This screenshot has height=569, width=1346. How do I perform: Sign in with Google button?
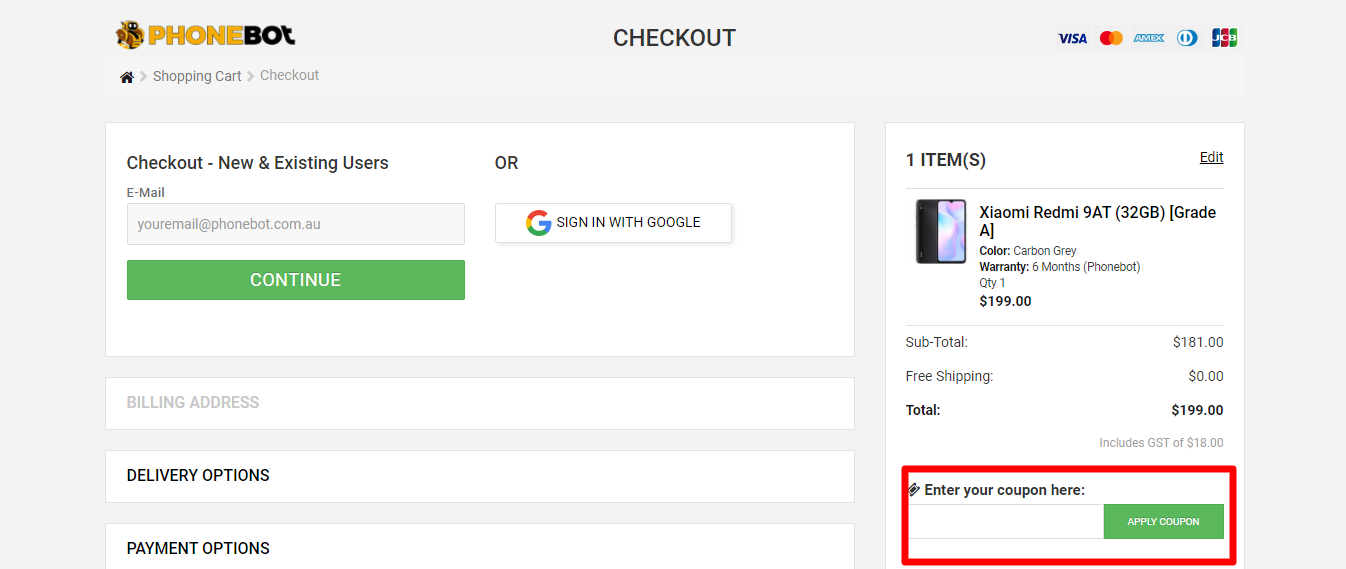pyautogui.click(x=613, y=223)
